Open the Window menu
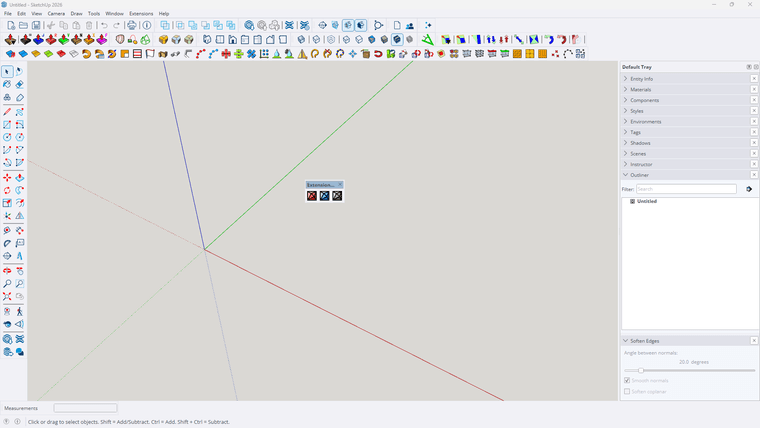This screenshot has width=760, height=428. pos(114,14)
